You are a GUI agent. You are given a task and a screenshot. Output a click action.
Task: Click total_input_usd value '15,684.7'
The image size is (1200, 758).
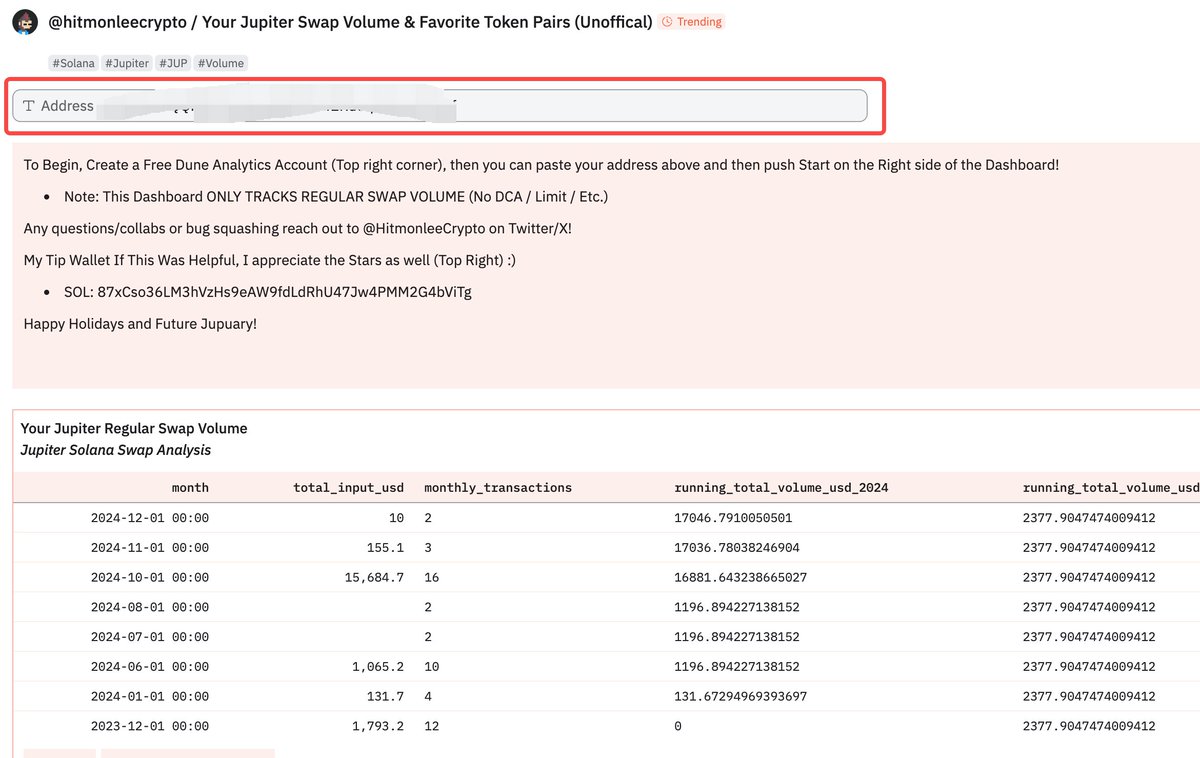coord(375,577)
